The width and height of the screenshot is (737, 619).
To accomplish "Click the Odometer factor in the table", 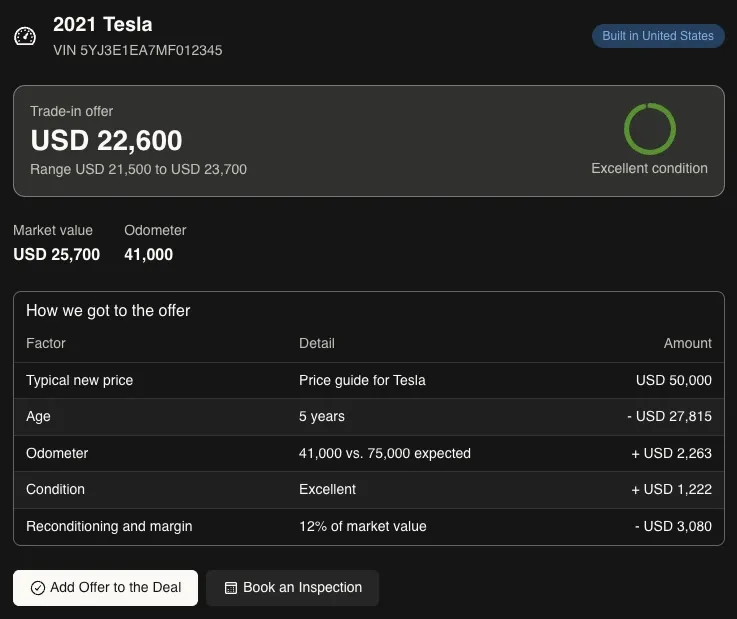I will click(x=57, y=453).
